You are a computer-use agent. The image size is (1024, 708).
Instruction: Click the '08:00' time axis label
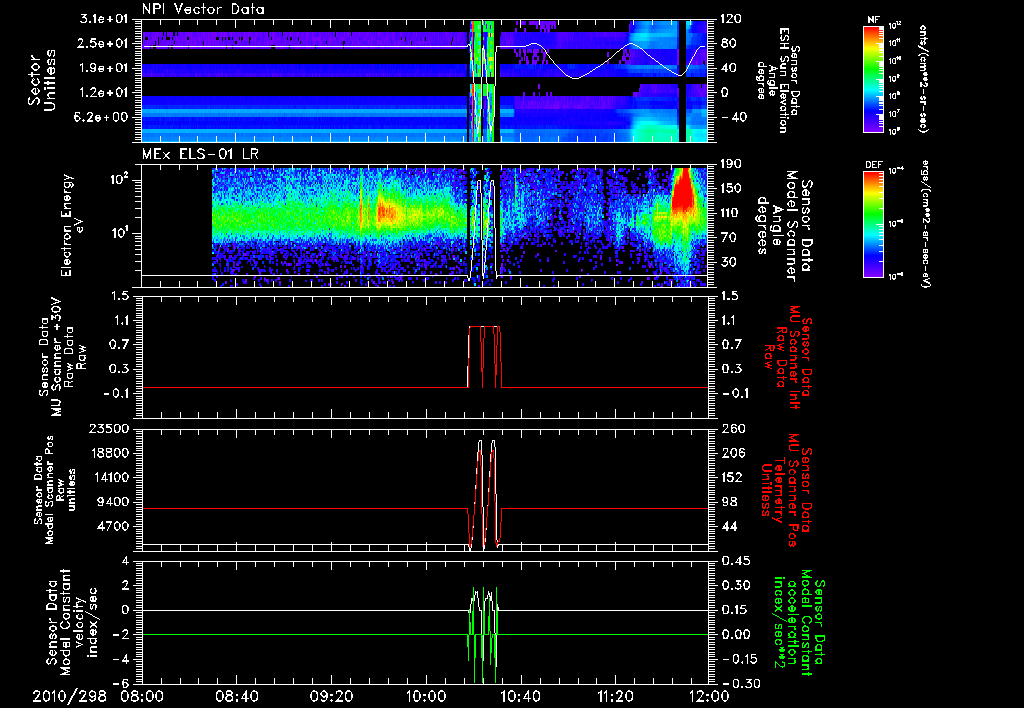142,697
